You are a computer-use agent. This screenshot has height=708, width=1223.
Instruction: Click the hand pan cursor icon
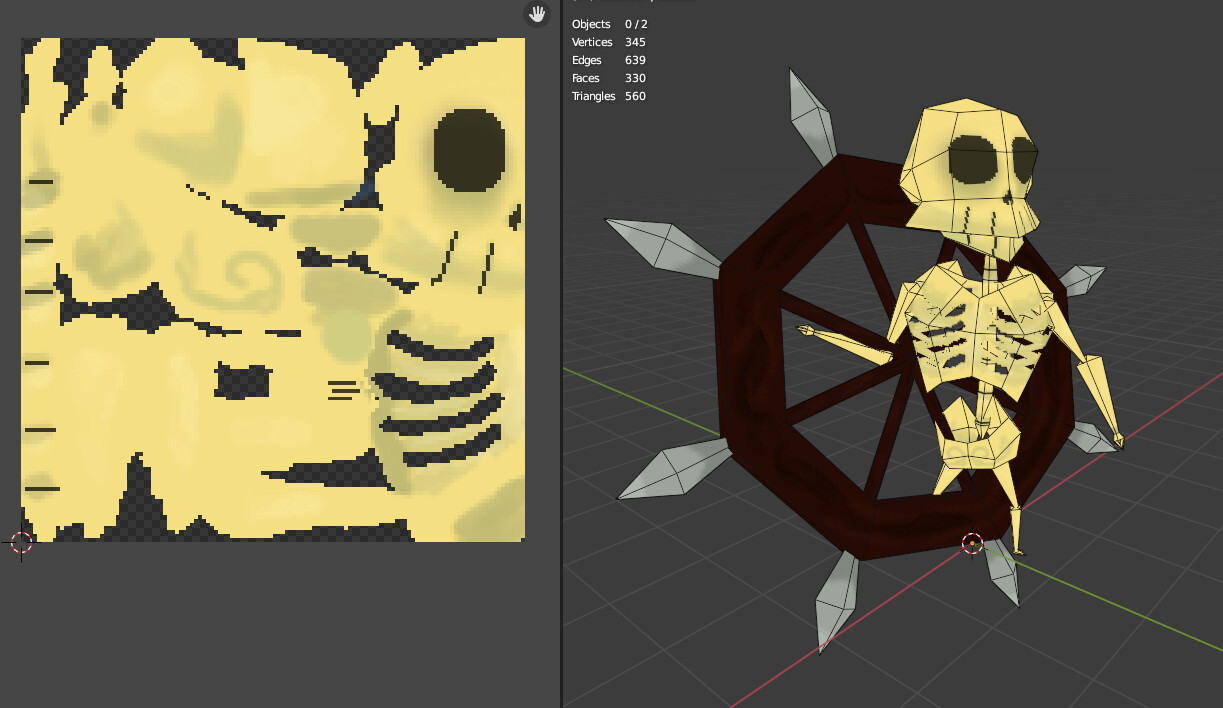tap(536, 14)
